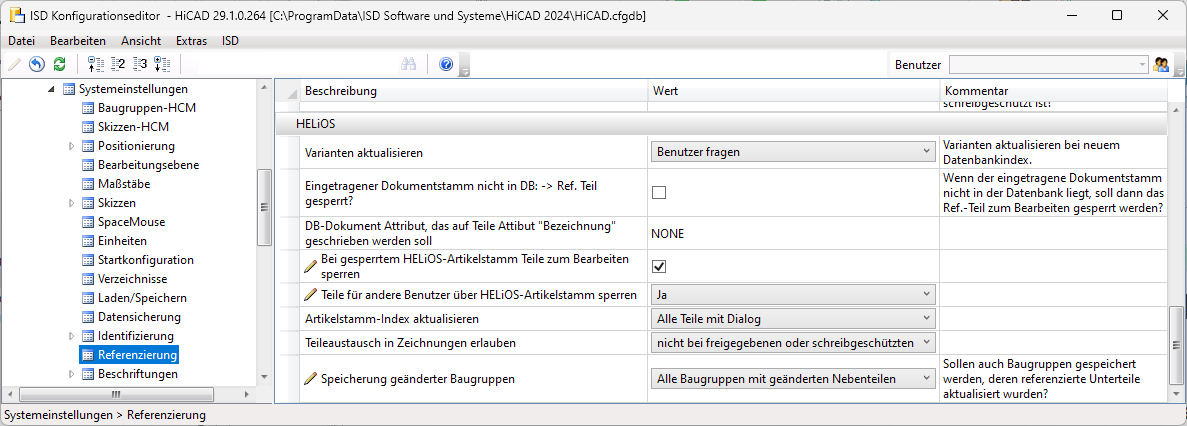Click the table icon of Skizzen-HCM
Viewport: 1187px width, 426px height.
[87, 127]
